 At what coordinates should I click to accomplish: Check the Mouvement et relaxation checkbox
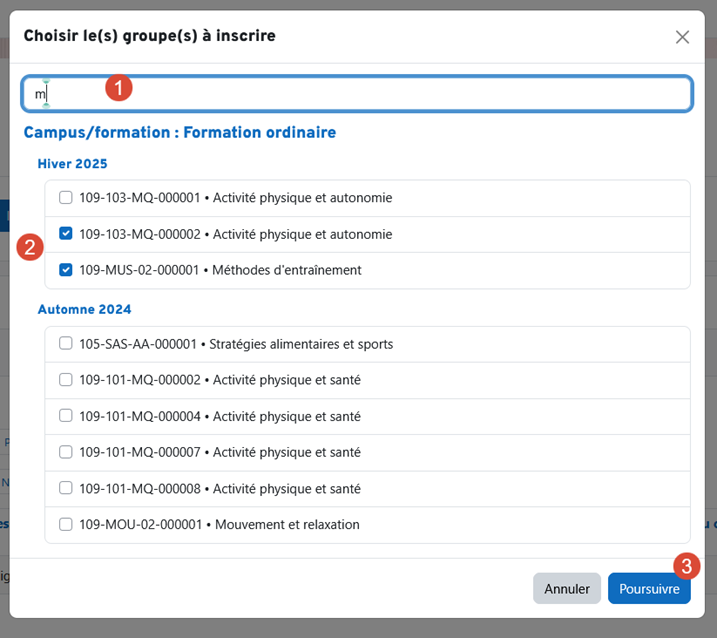(x=66, y=524)
